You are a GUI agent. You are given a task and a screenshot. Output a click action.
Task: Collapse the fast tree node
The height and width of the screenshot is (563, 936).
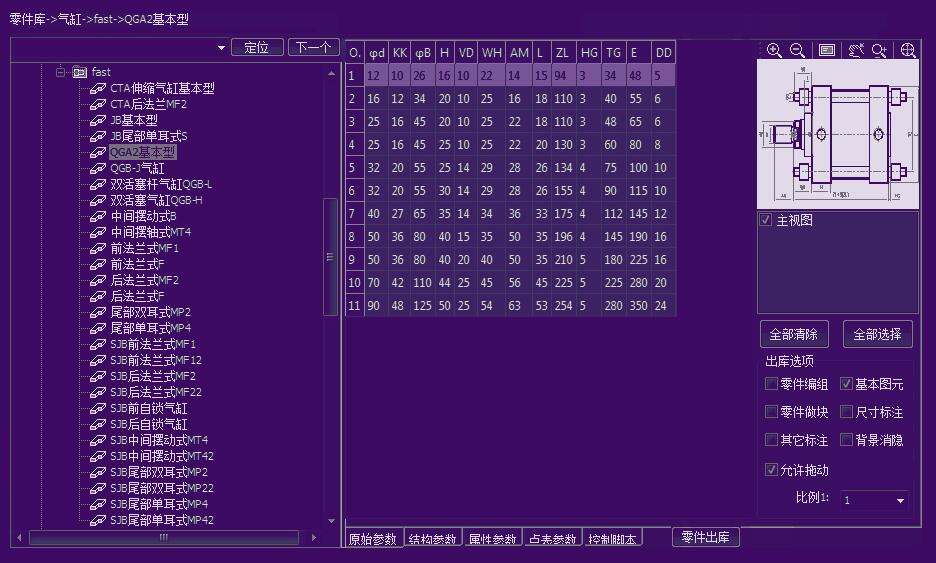click(60, 72)
